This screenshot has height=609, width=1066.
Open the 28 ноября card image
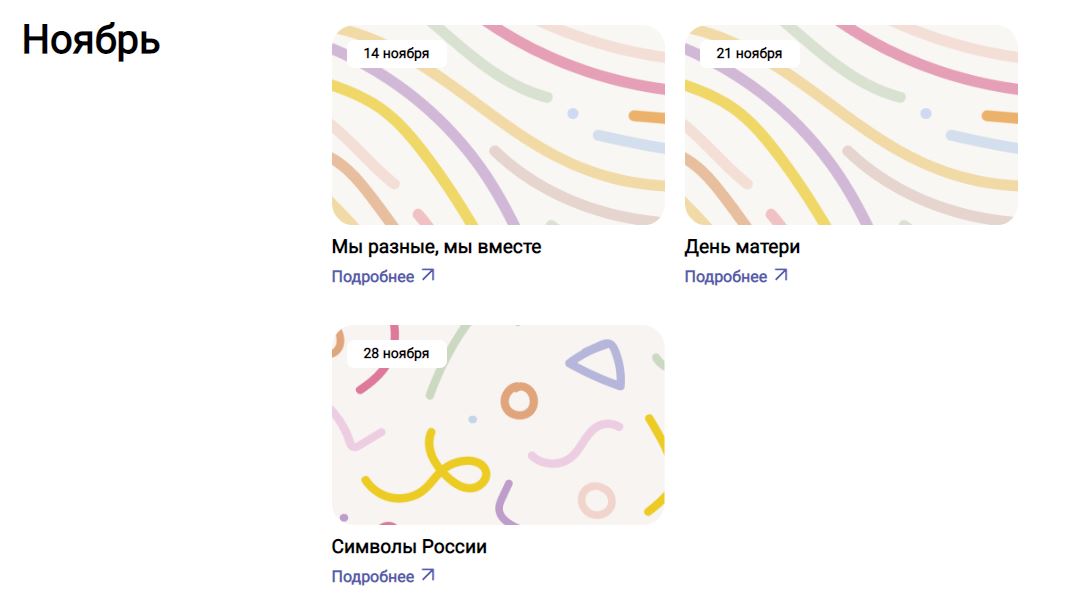pyautogui.click(x=498, y=425)
